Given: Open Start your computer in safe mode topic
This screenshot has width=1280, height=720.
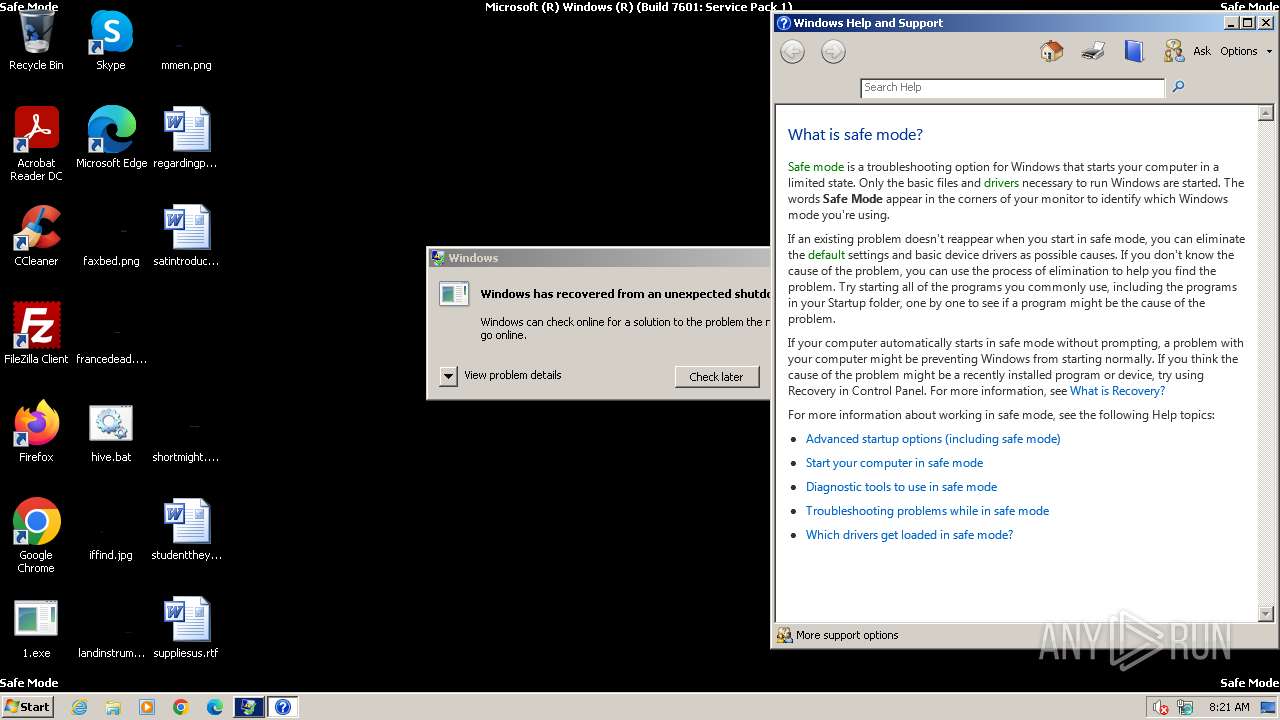Looking at the screenshot, I should [894, 463].
